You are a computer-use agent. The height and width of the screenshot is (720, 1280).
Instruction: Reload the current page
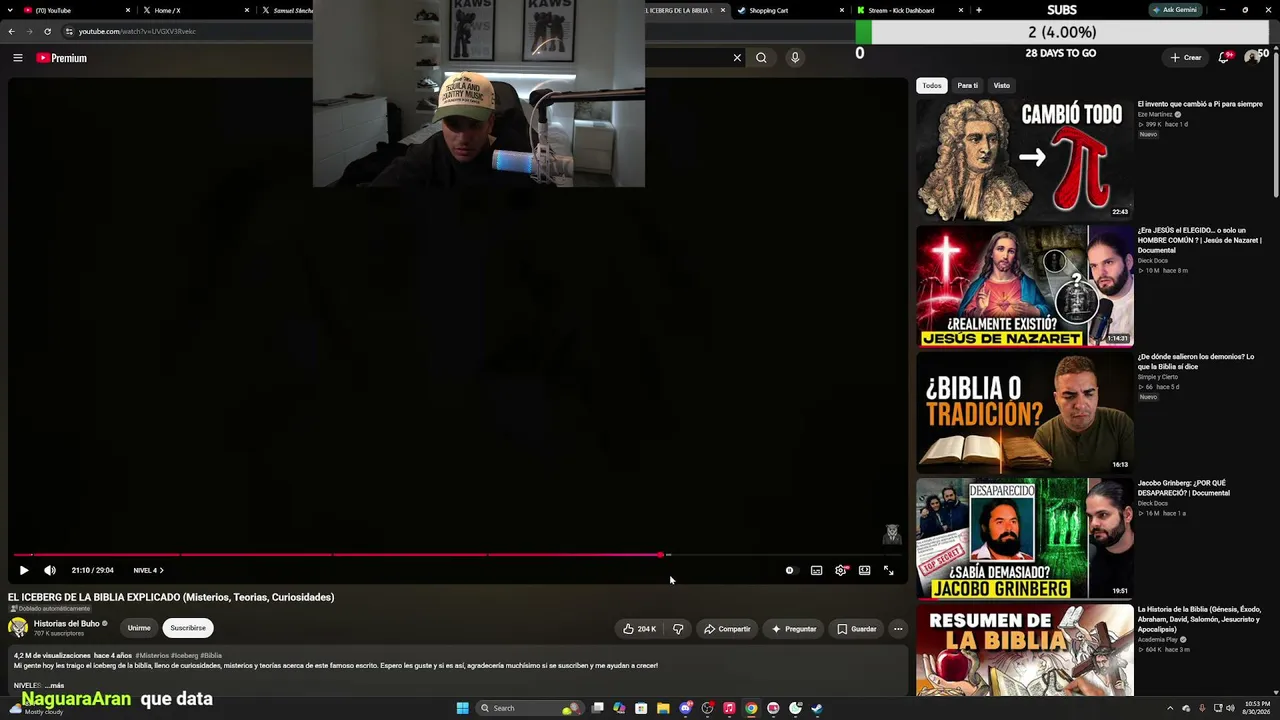click(47, 31)
